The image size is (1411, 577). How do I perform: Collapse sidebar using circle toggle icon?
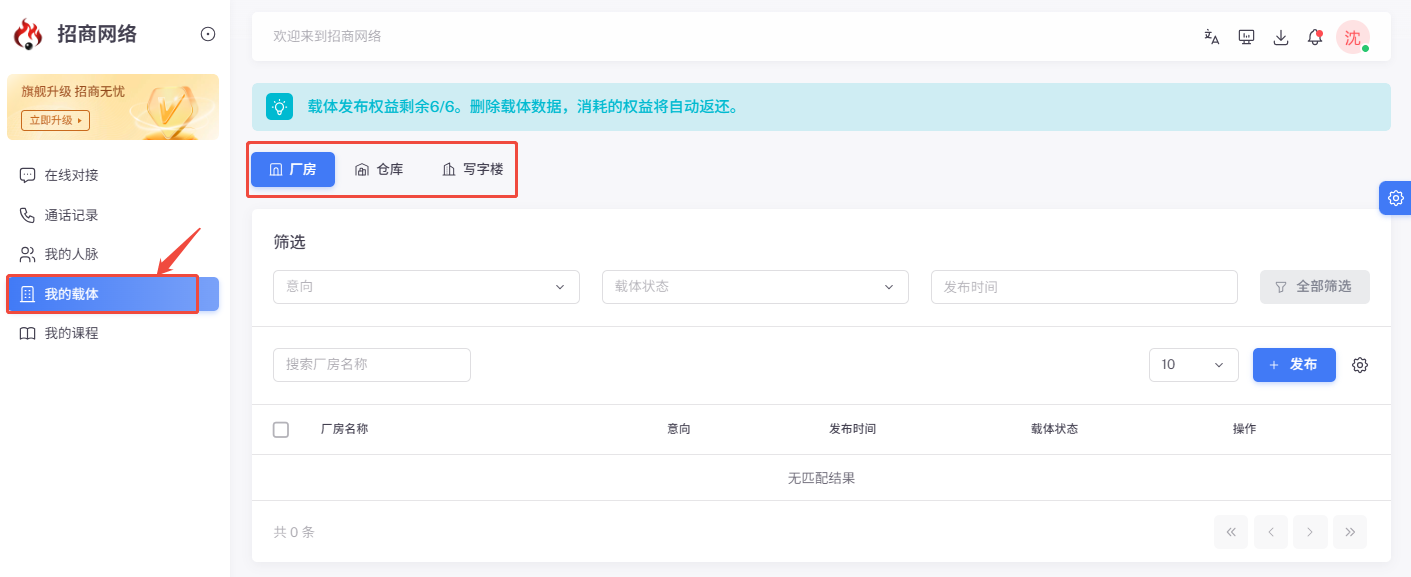pyautogui.click(x=208, y=34)
